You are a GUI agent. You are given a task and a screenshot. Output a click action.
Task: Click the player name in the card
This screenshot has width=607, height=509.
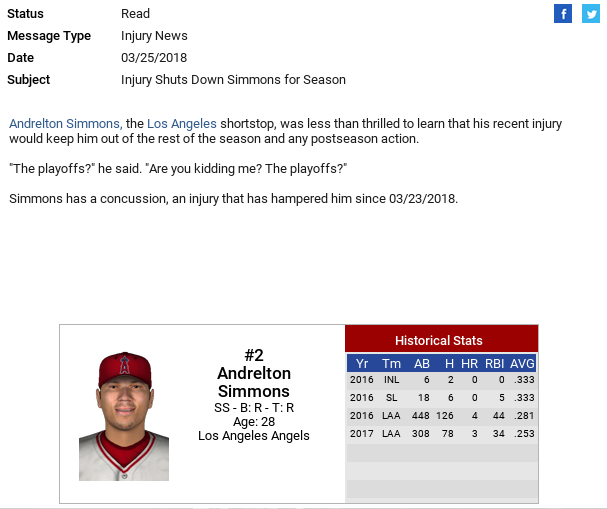point(253,382)
